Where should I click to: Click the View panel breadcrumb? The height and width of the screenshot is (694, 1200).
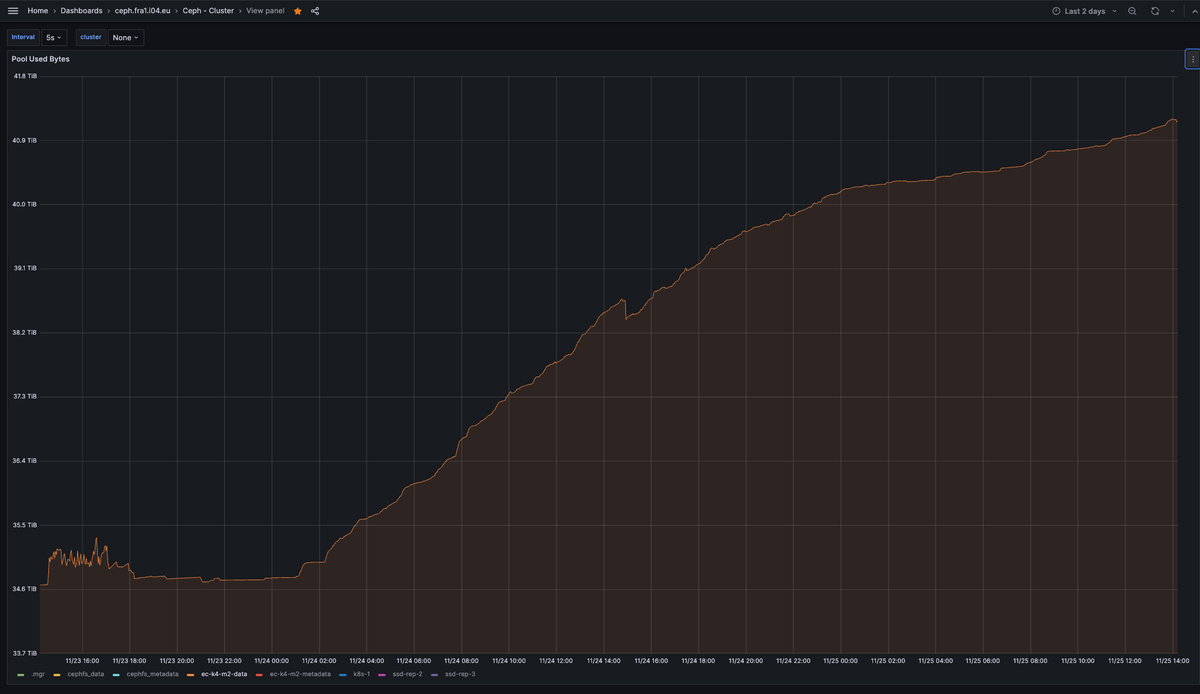pos(265,11)
